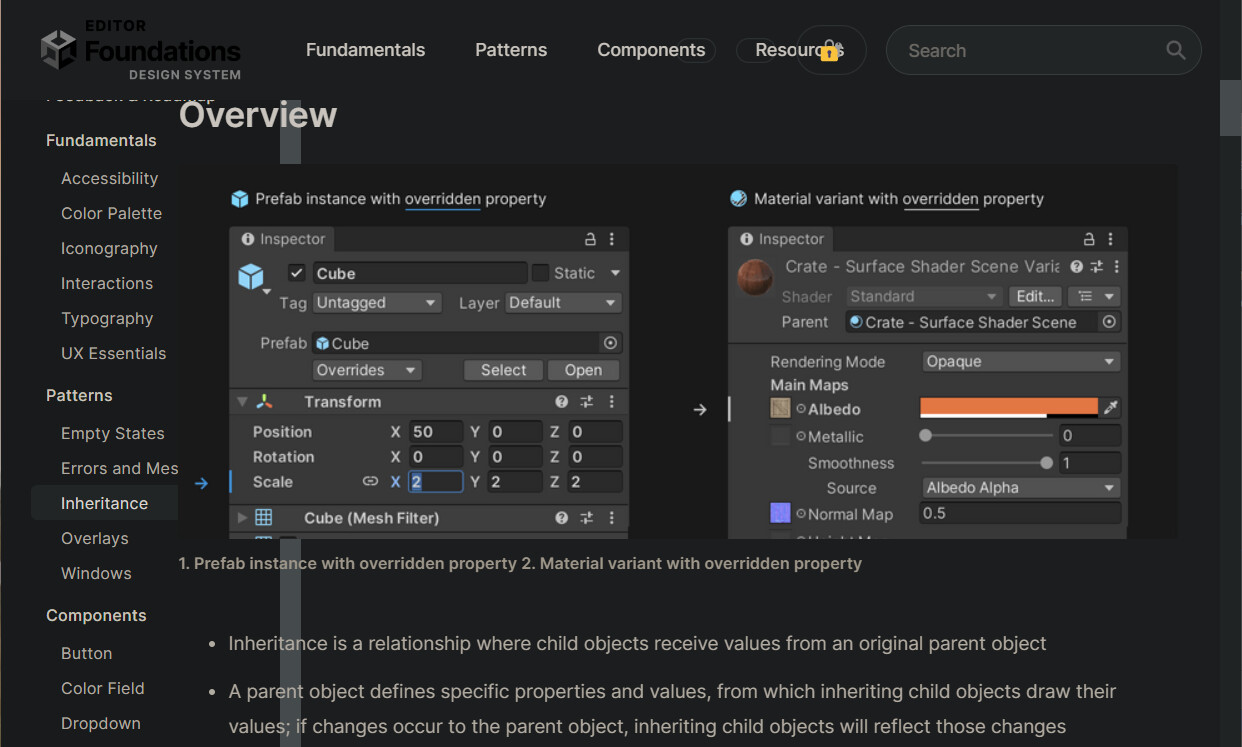Click the search magnifier icon

click(x=1175, y=50)
